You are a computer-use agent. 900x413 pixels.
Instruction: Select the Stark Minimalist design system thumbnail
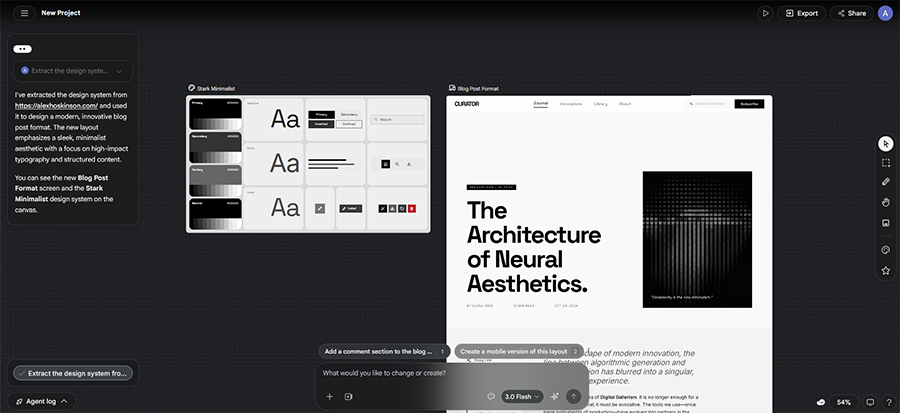308,164
